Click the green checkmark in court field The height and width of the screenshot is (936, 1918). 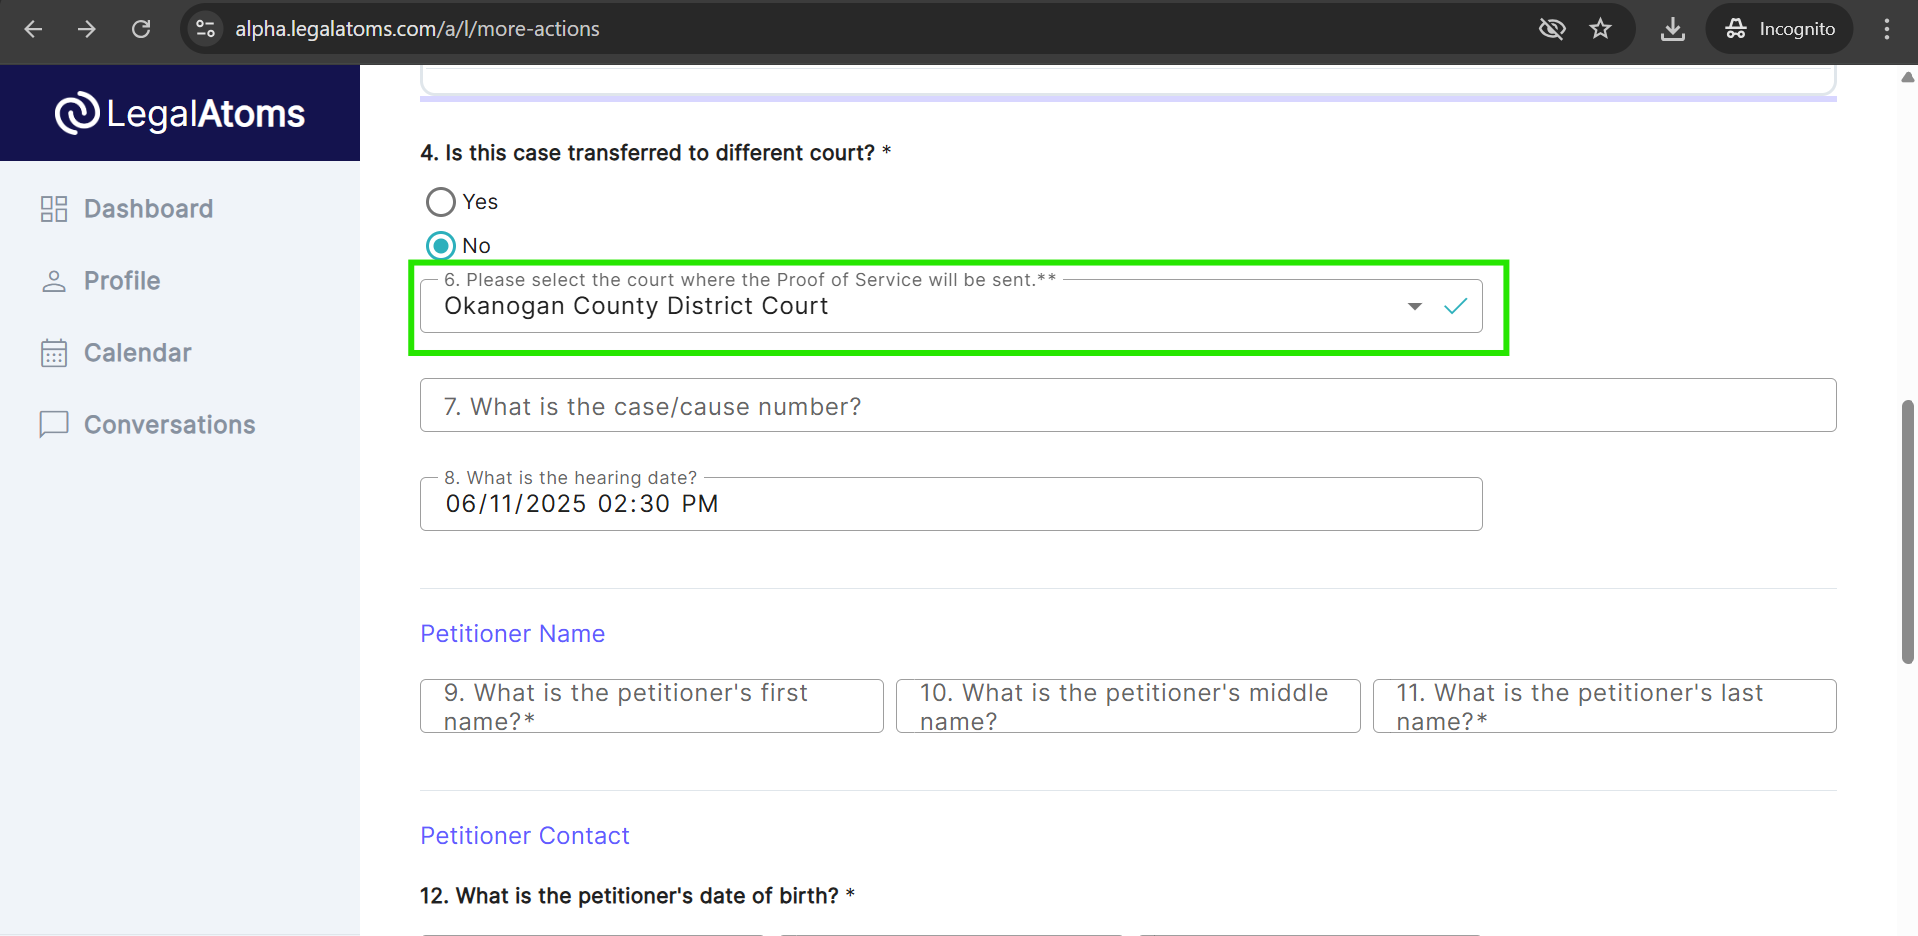pyautogui.click(x=1456, y=306)
